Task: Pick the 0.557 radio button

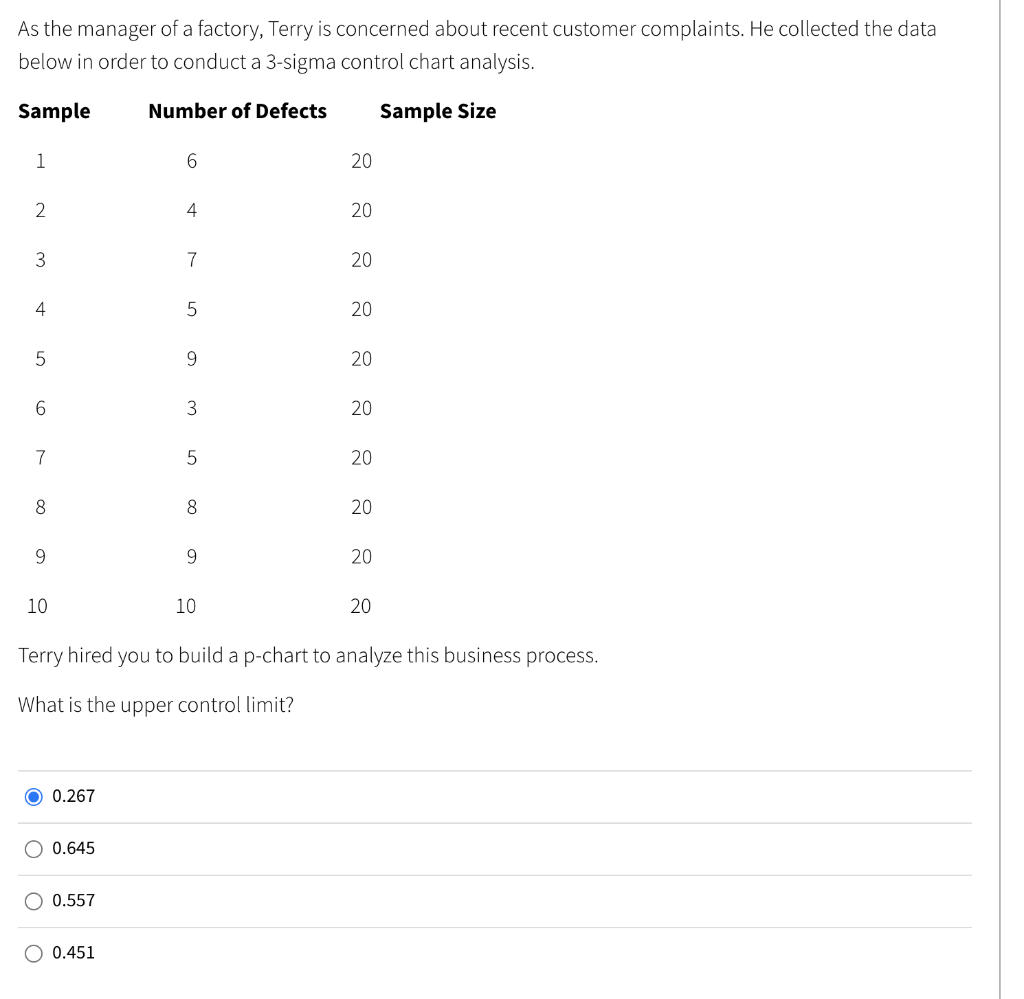Action: click(34, 901)
